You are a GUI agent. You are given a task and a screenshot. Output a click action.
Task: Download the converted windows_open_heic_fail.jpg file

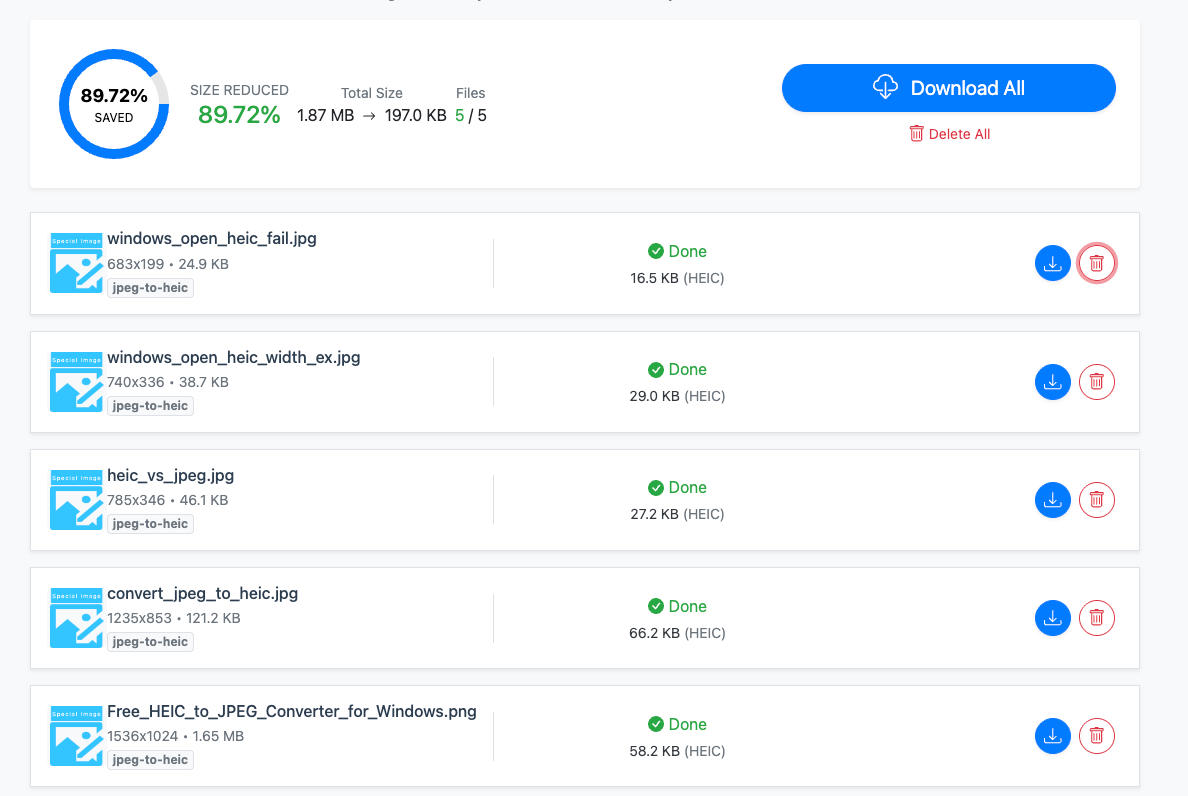(x=1052, y=264)
